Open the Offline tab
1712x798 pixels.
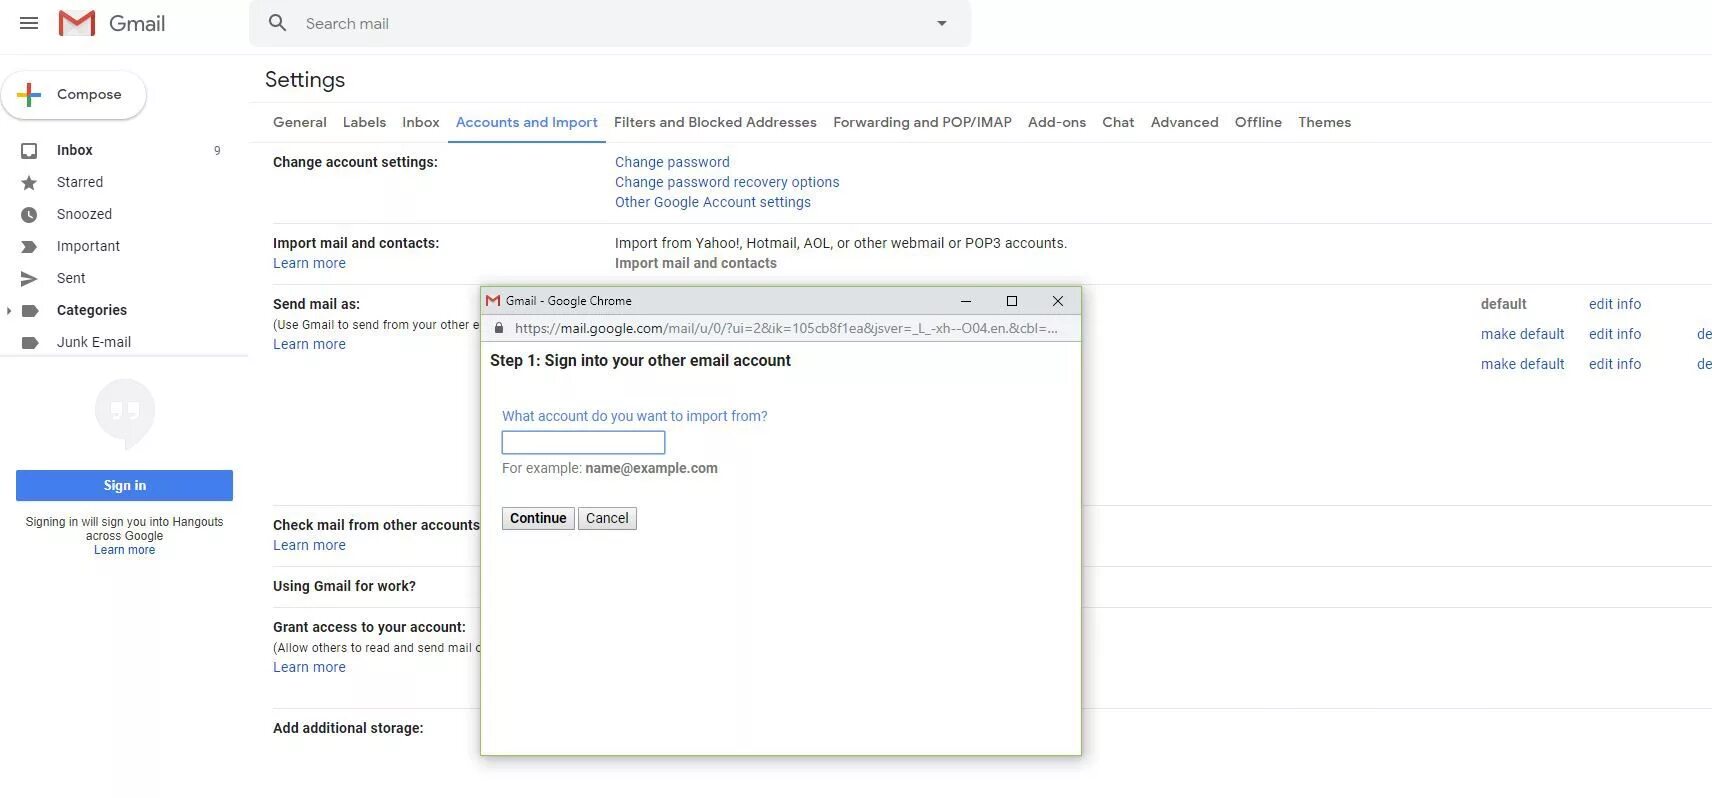[1258, 122]
